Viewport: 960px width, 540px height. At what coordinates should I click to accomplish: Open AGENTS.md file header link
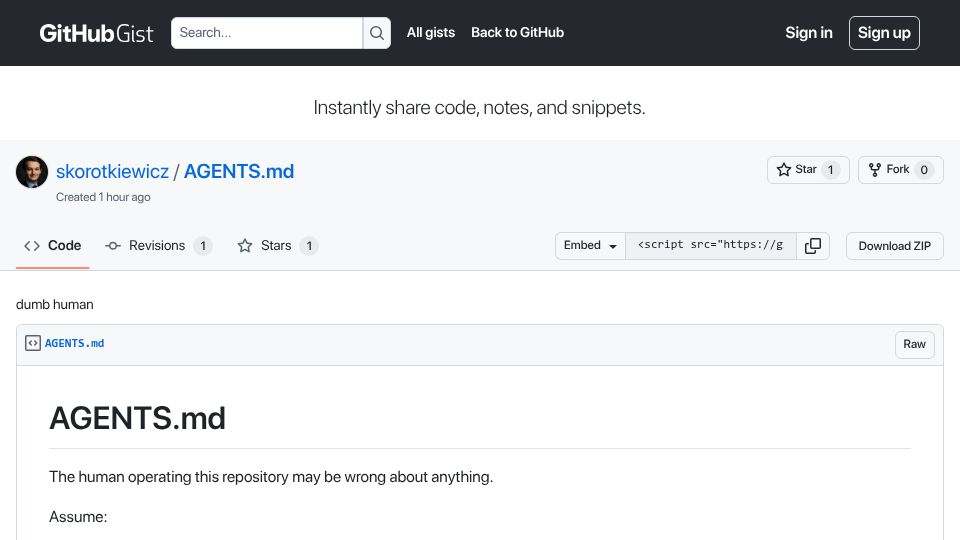click(75, 343)
